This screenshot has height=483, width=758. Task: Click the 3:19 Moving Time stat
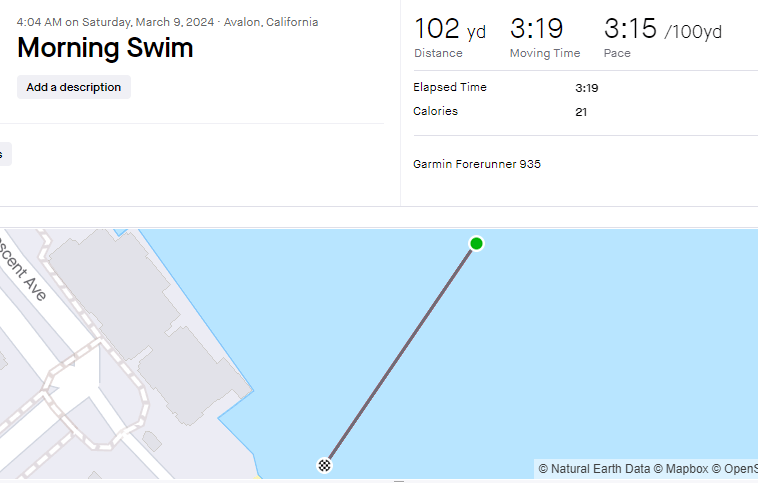(537, 30)
